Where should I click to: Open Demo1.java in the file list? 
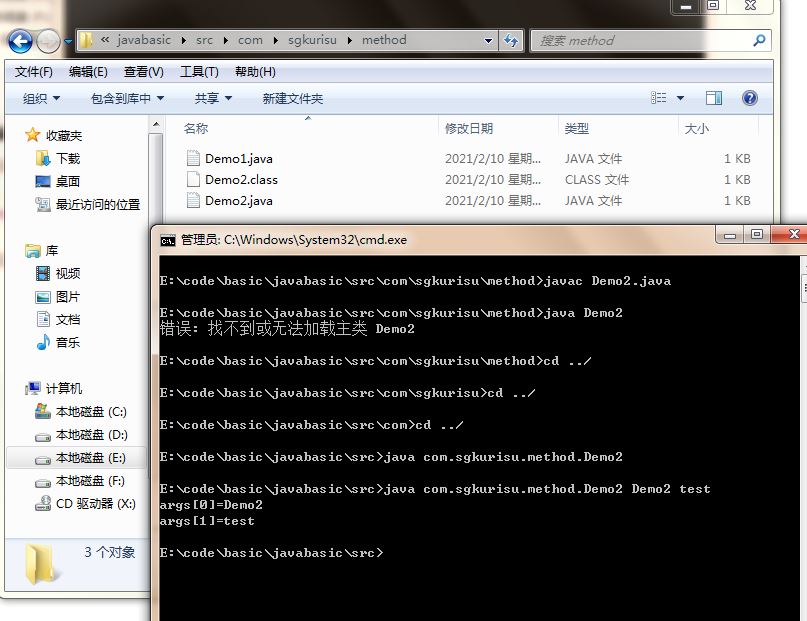(238, 159)
